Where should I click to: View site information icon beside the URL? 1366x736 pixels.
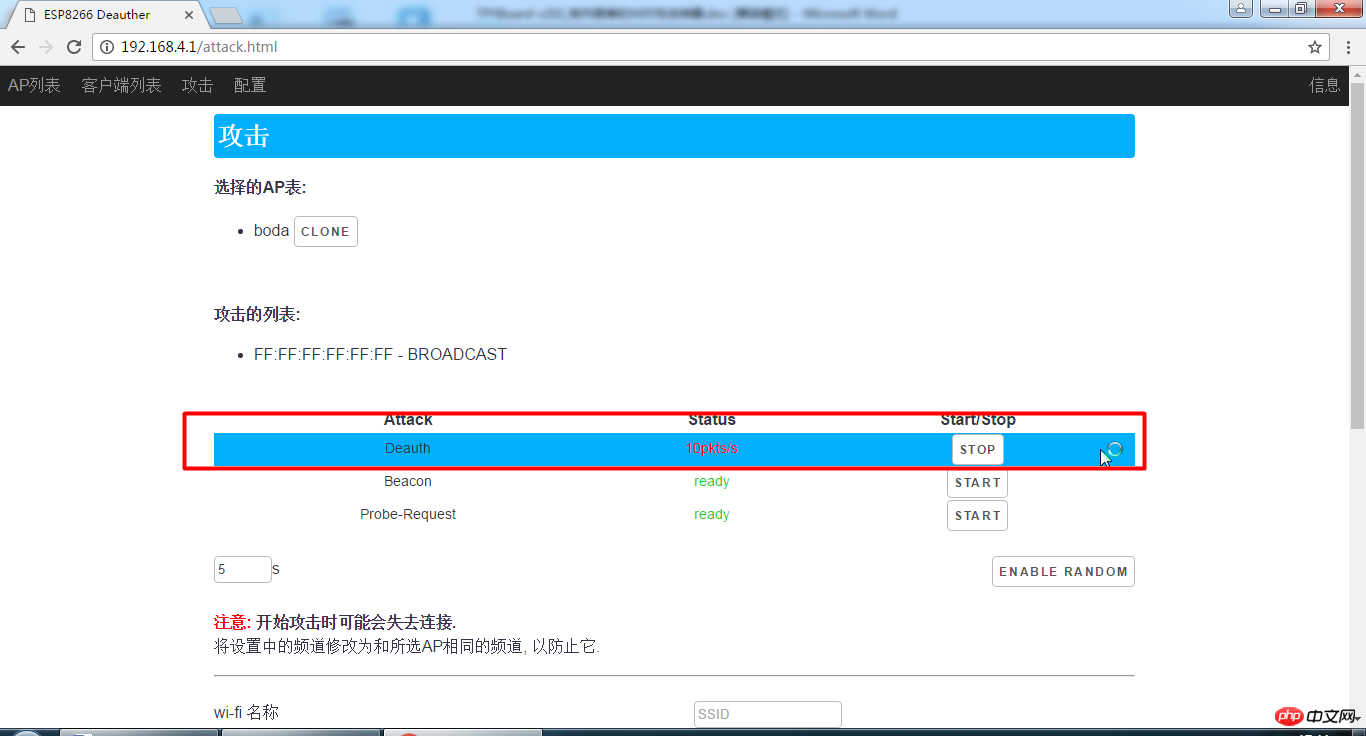(108, 47)
